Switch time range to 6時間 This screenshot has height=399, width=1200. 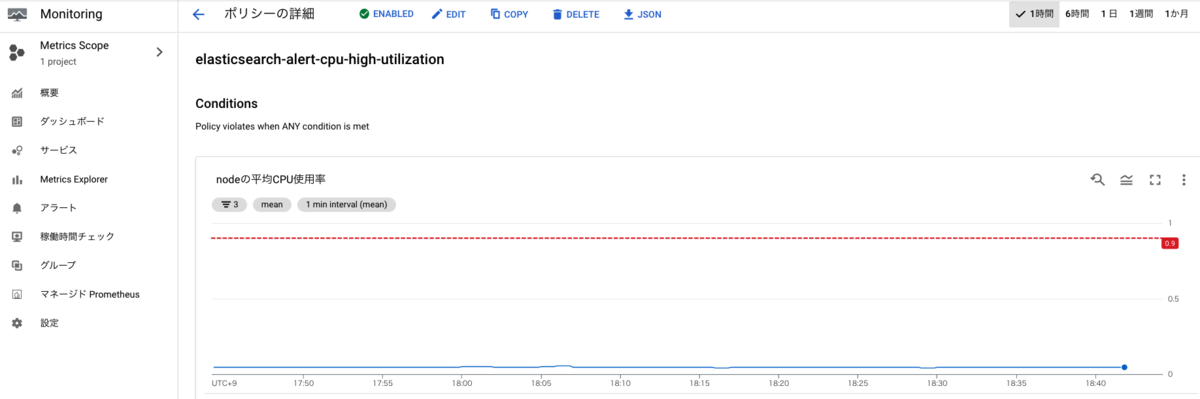[1077, 15]
